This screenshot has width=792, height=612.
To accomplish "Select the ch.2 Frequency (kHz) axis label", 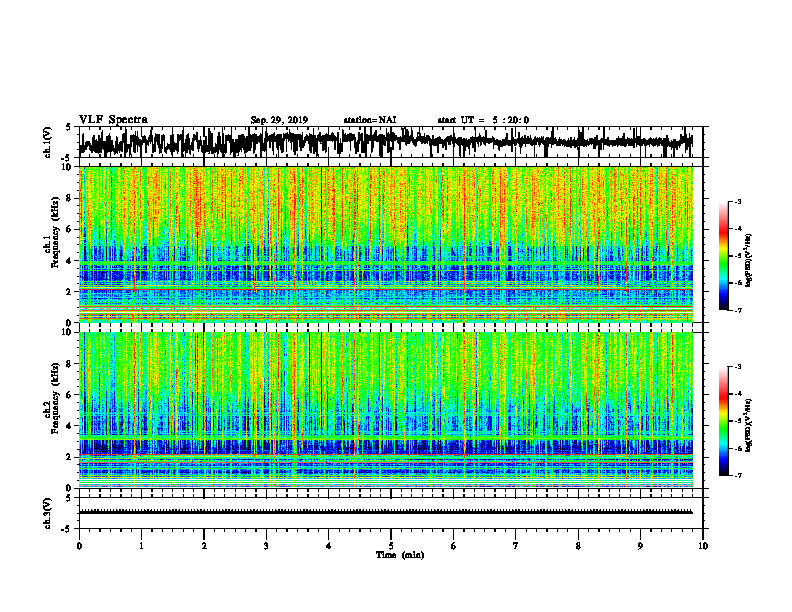I will pyautogui.click(x=52, y=398).
